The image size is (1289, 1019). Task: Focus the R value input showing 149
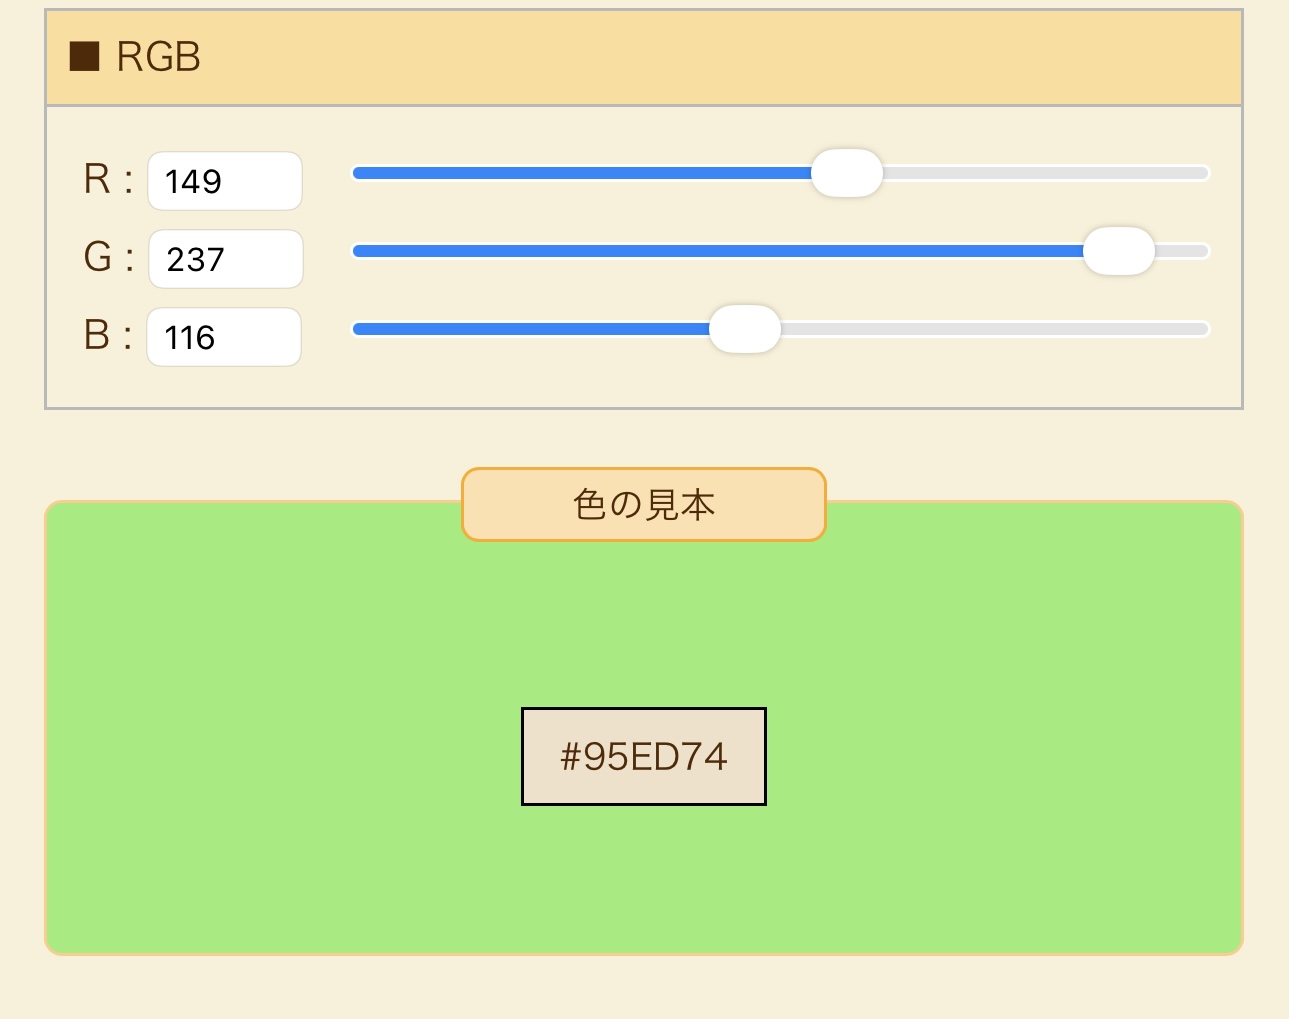[x=225, y=181]
